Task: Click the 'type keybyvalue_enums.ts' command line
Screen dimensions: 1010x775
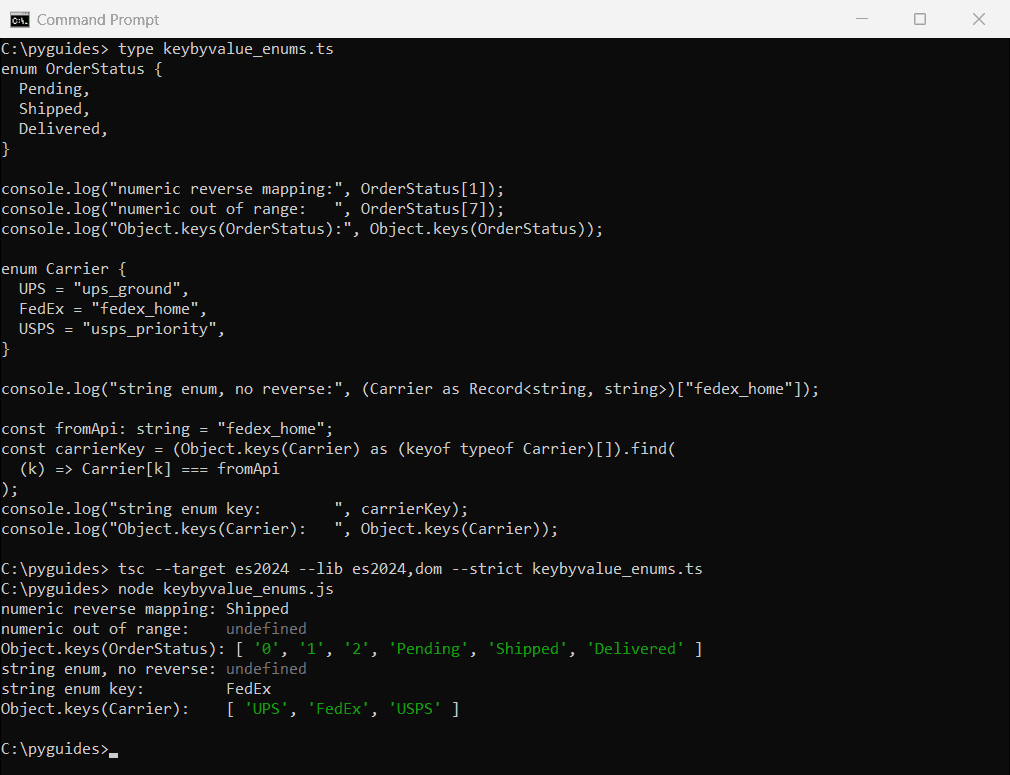Action: [x=167, y=49]
